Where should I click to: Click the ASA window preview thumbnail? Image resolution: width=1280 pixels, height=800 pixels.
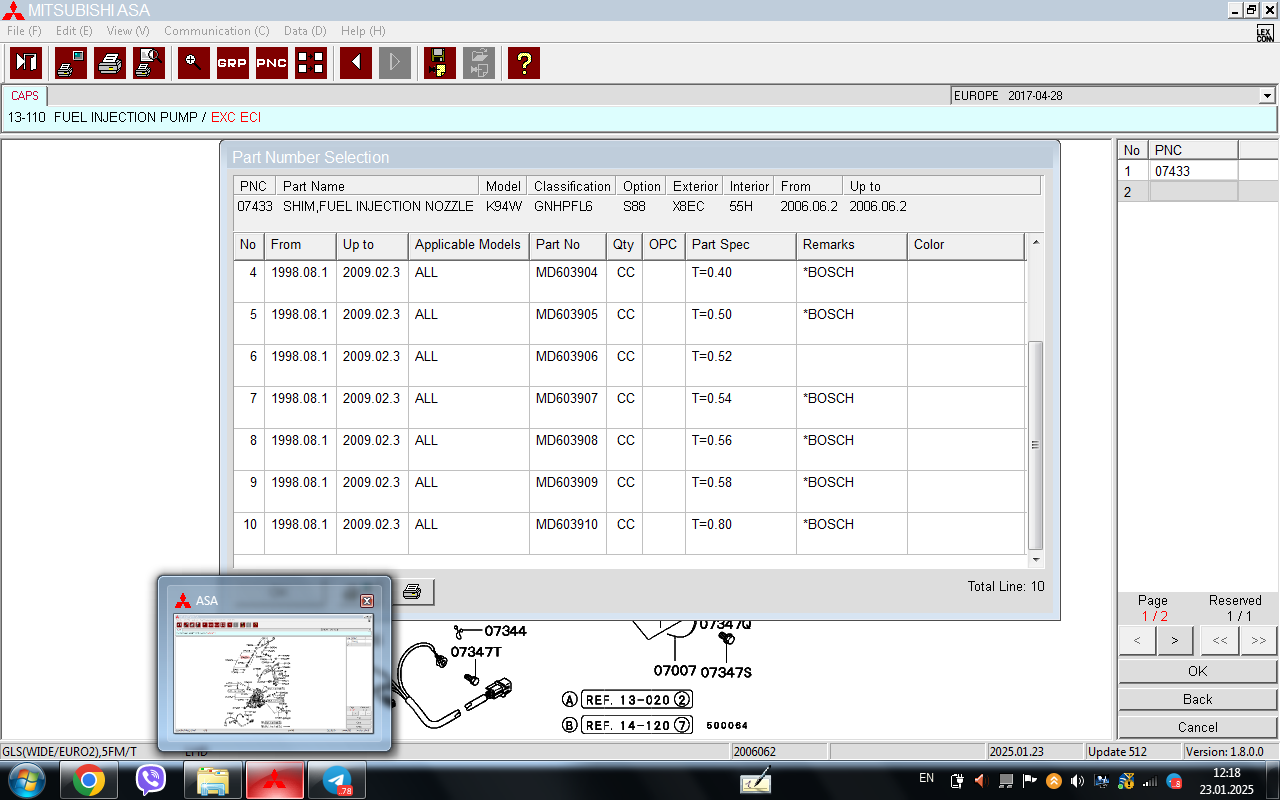[274, 672]
